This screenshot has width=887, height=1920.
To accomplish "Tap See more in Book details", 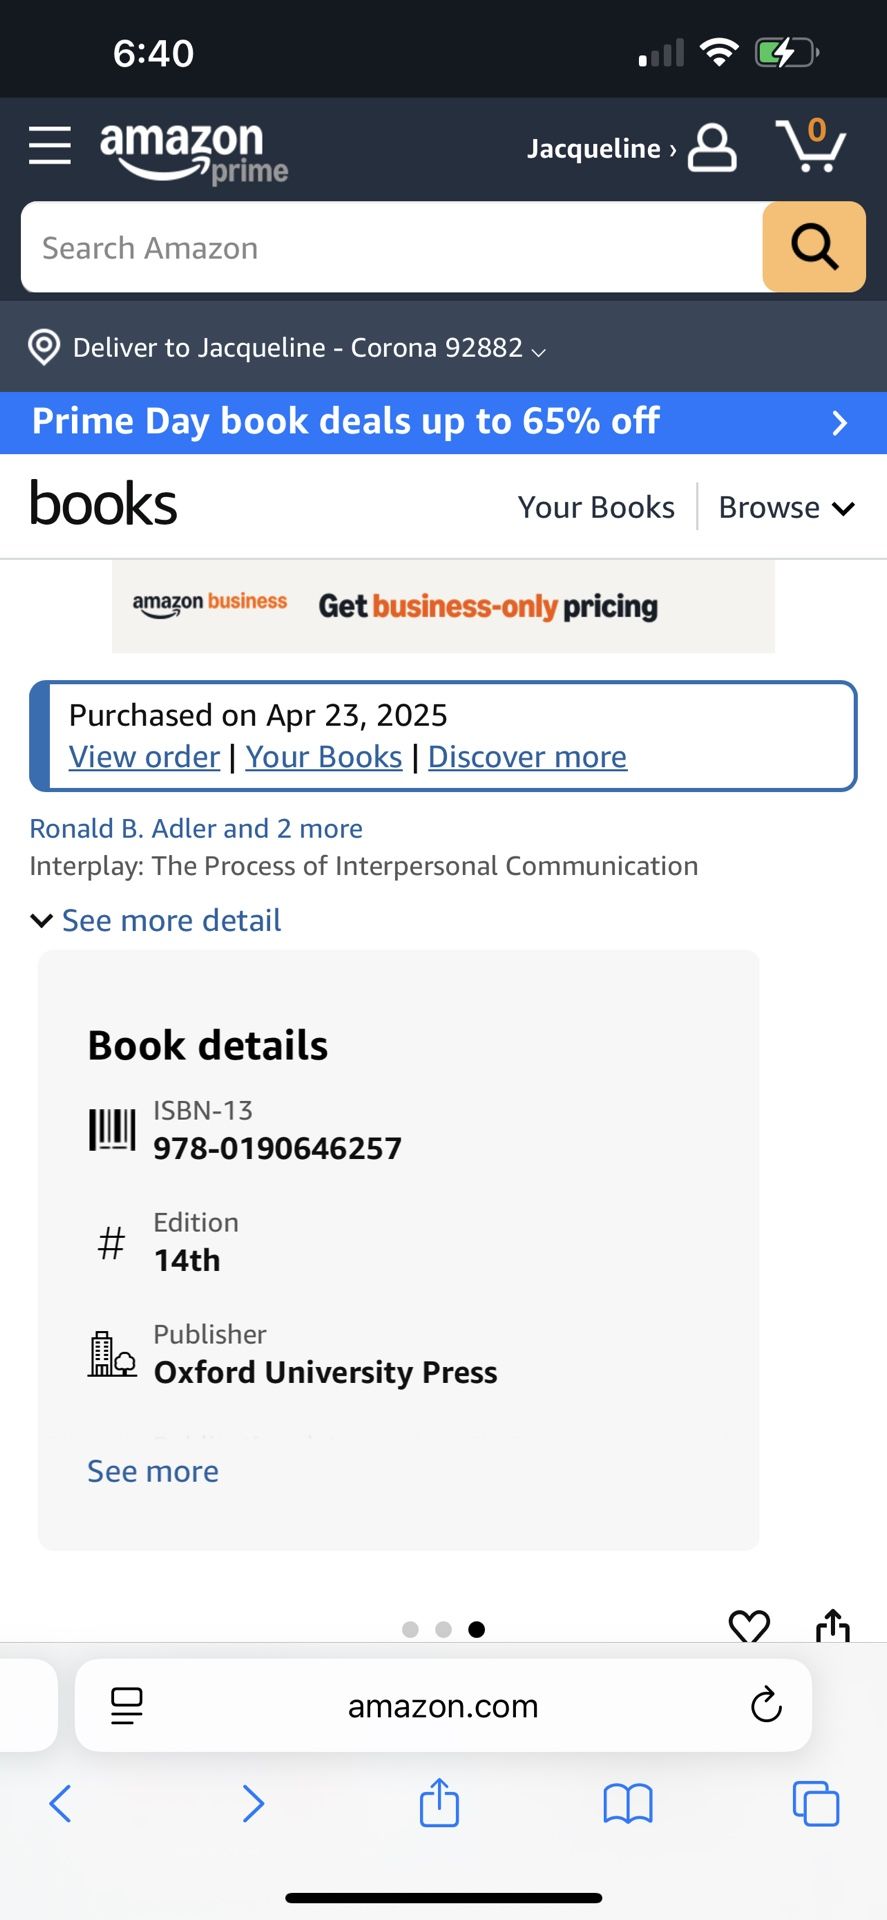I will tap(153, 1471).
